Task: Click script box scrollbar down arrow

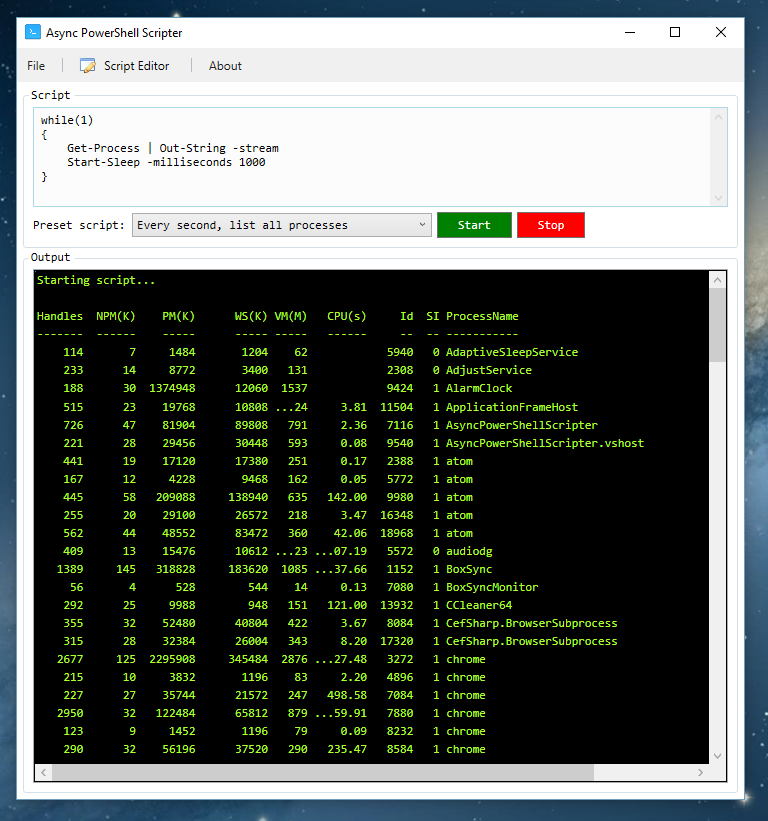Action: click(x=718, y=198)
